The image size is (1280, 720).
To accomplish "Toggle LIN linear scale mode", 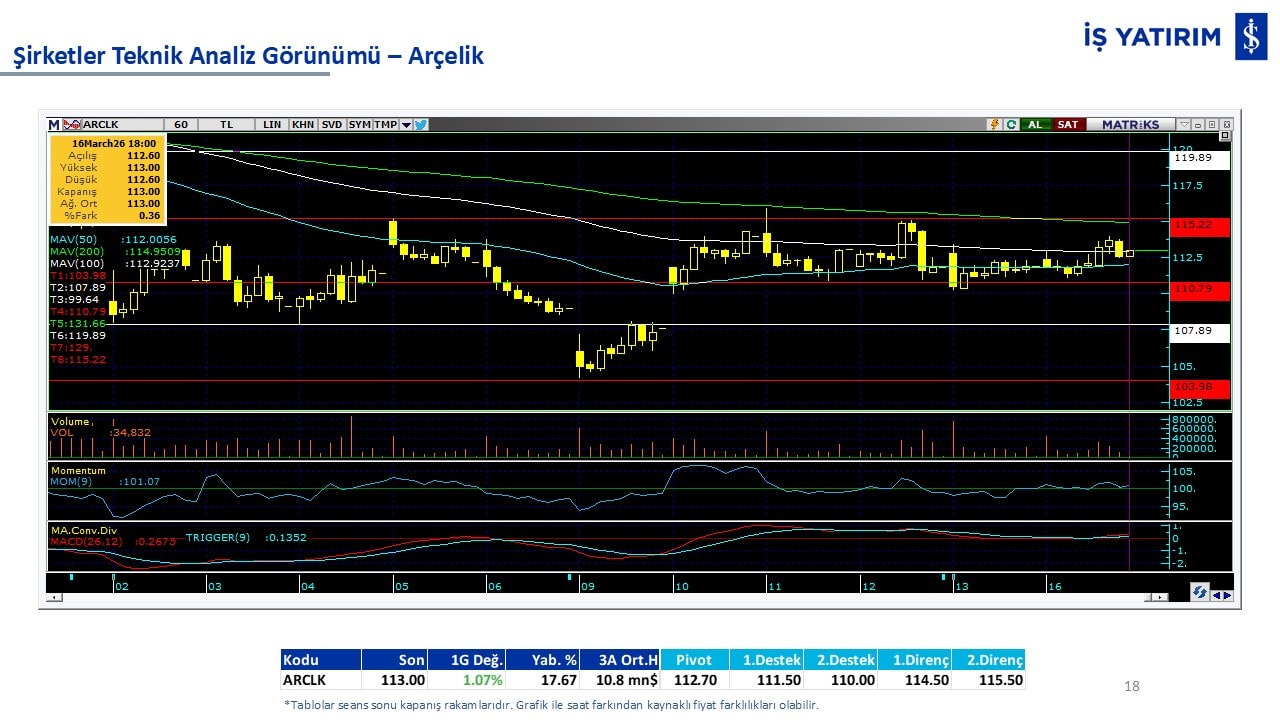I will pyautogui.click(x=272, y=125).
